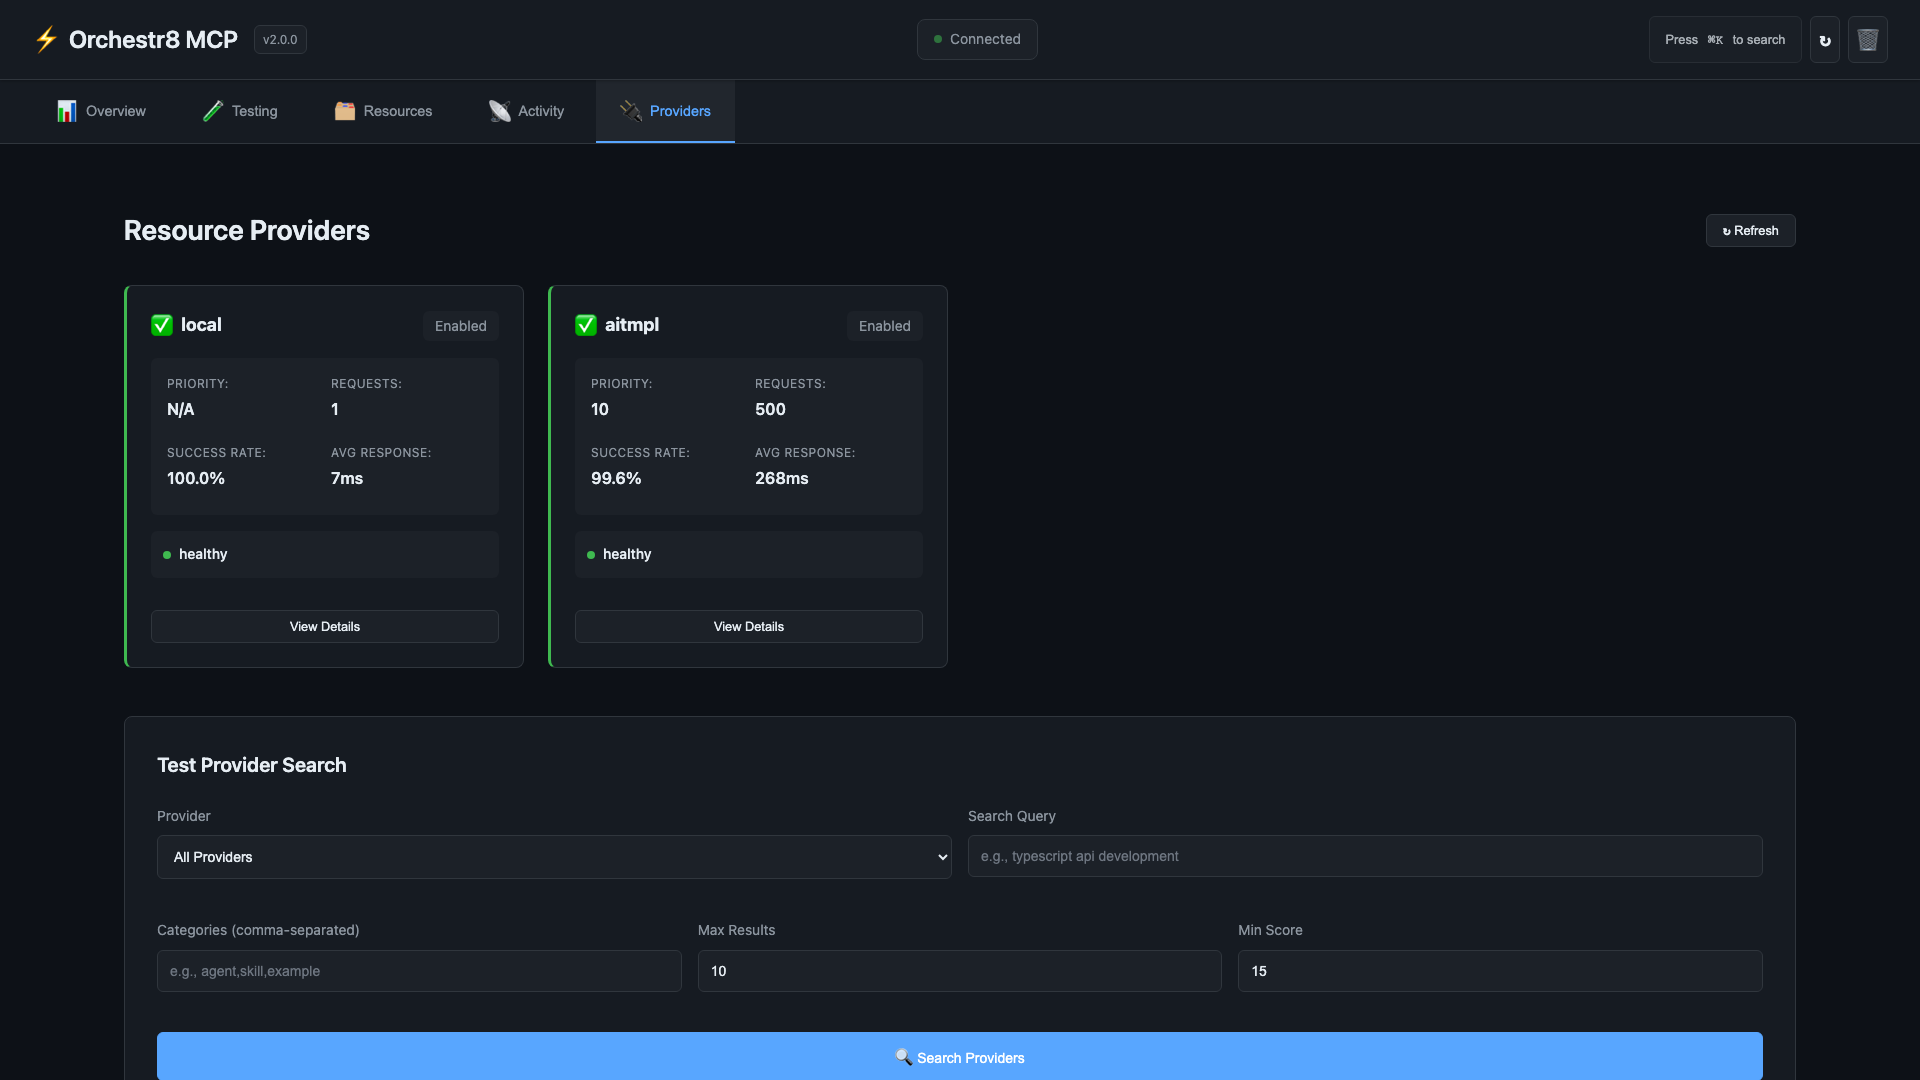
Task: Click the Resource Providers heading
Action: (x=247, y=231)
